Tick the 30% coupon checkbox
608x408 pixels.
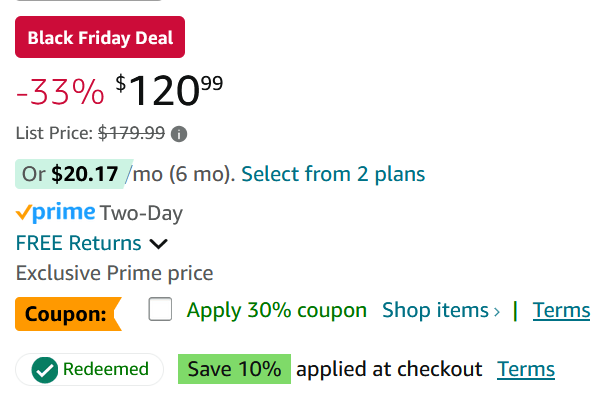pos(160,309)
